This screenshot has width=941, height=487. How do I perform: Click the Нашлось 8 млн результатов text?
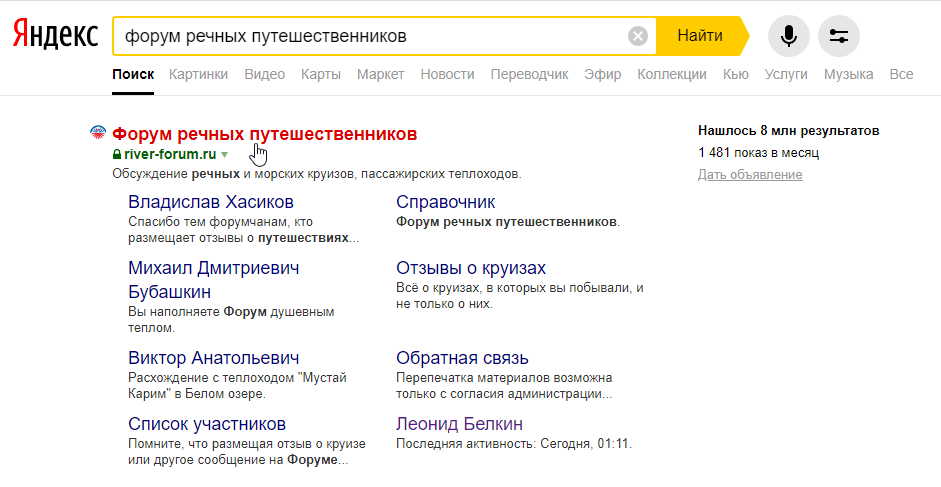pos(789,131)
